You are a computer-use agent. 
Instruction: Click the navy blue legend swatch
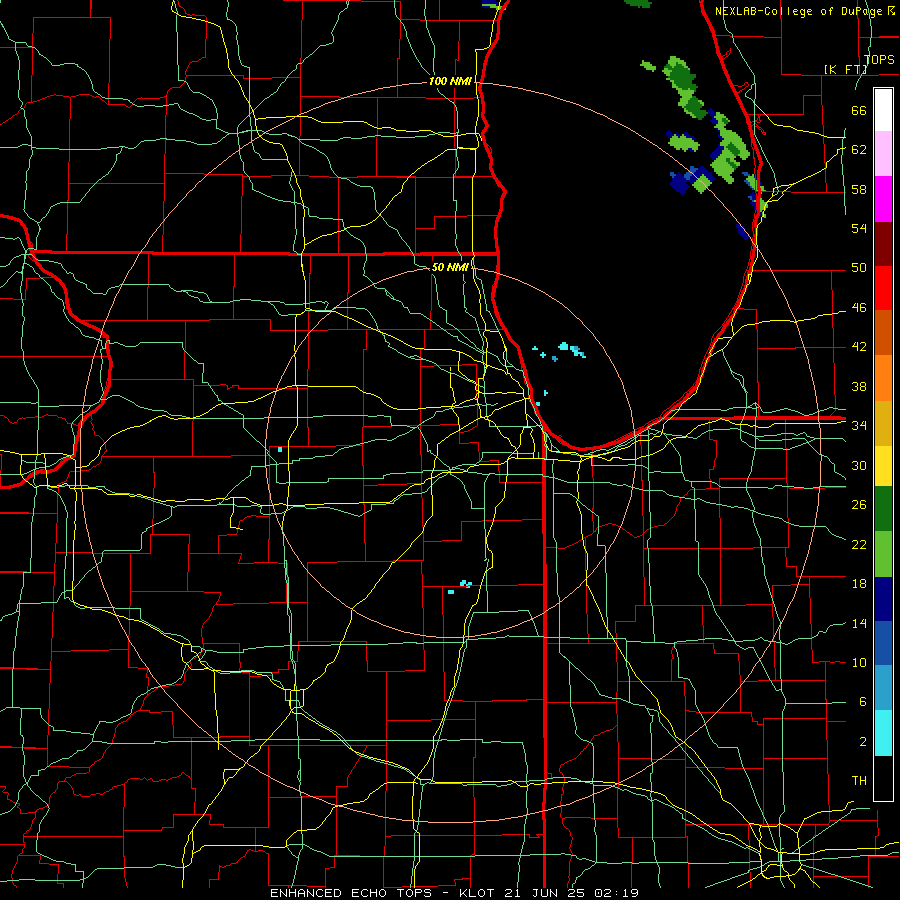point(883,599)
